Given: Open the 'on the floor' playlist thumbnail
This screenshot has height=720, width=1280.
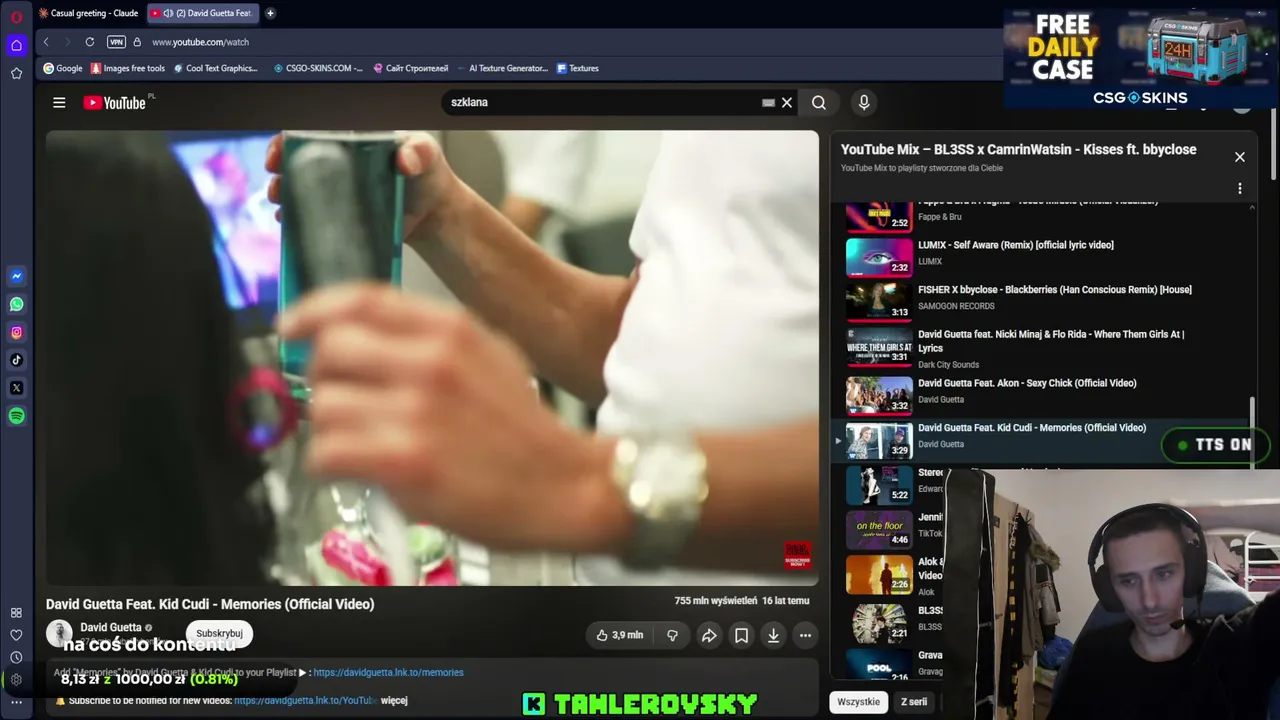Looking at the screenshot, I should click(879, 529).
